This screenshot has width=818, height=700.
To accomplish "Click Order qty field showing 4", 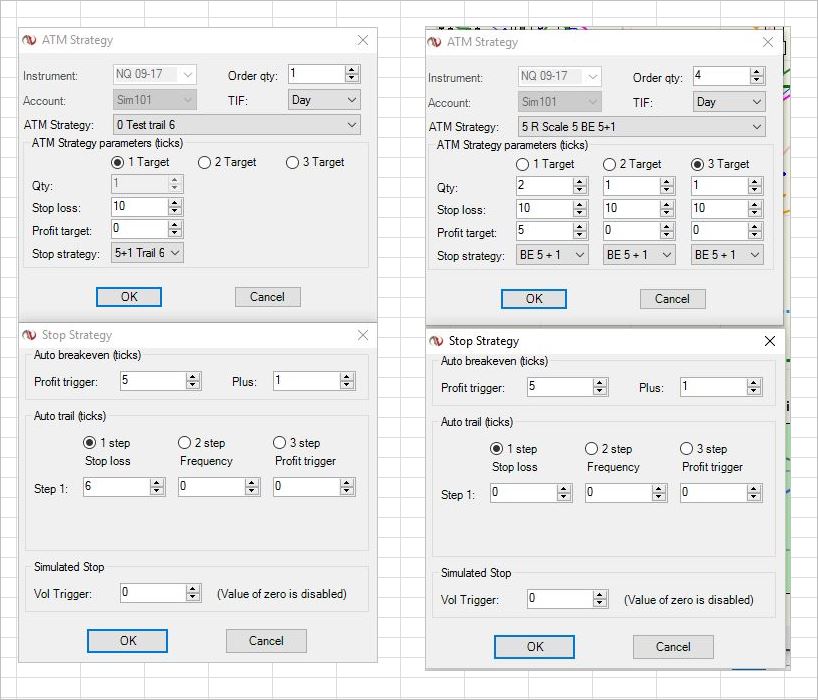I will click(x=721, y=76).
